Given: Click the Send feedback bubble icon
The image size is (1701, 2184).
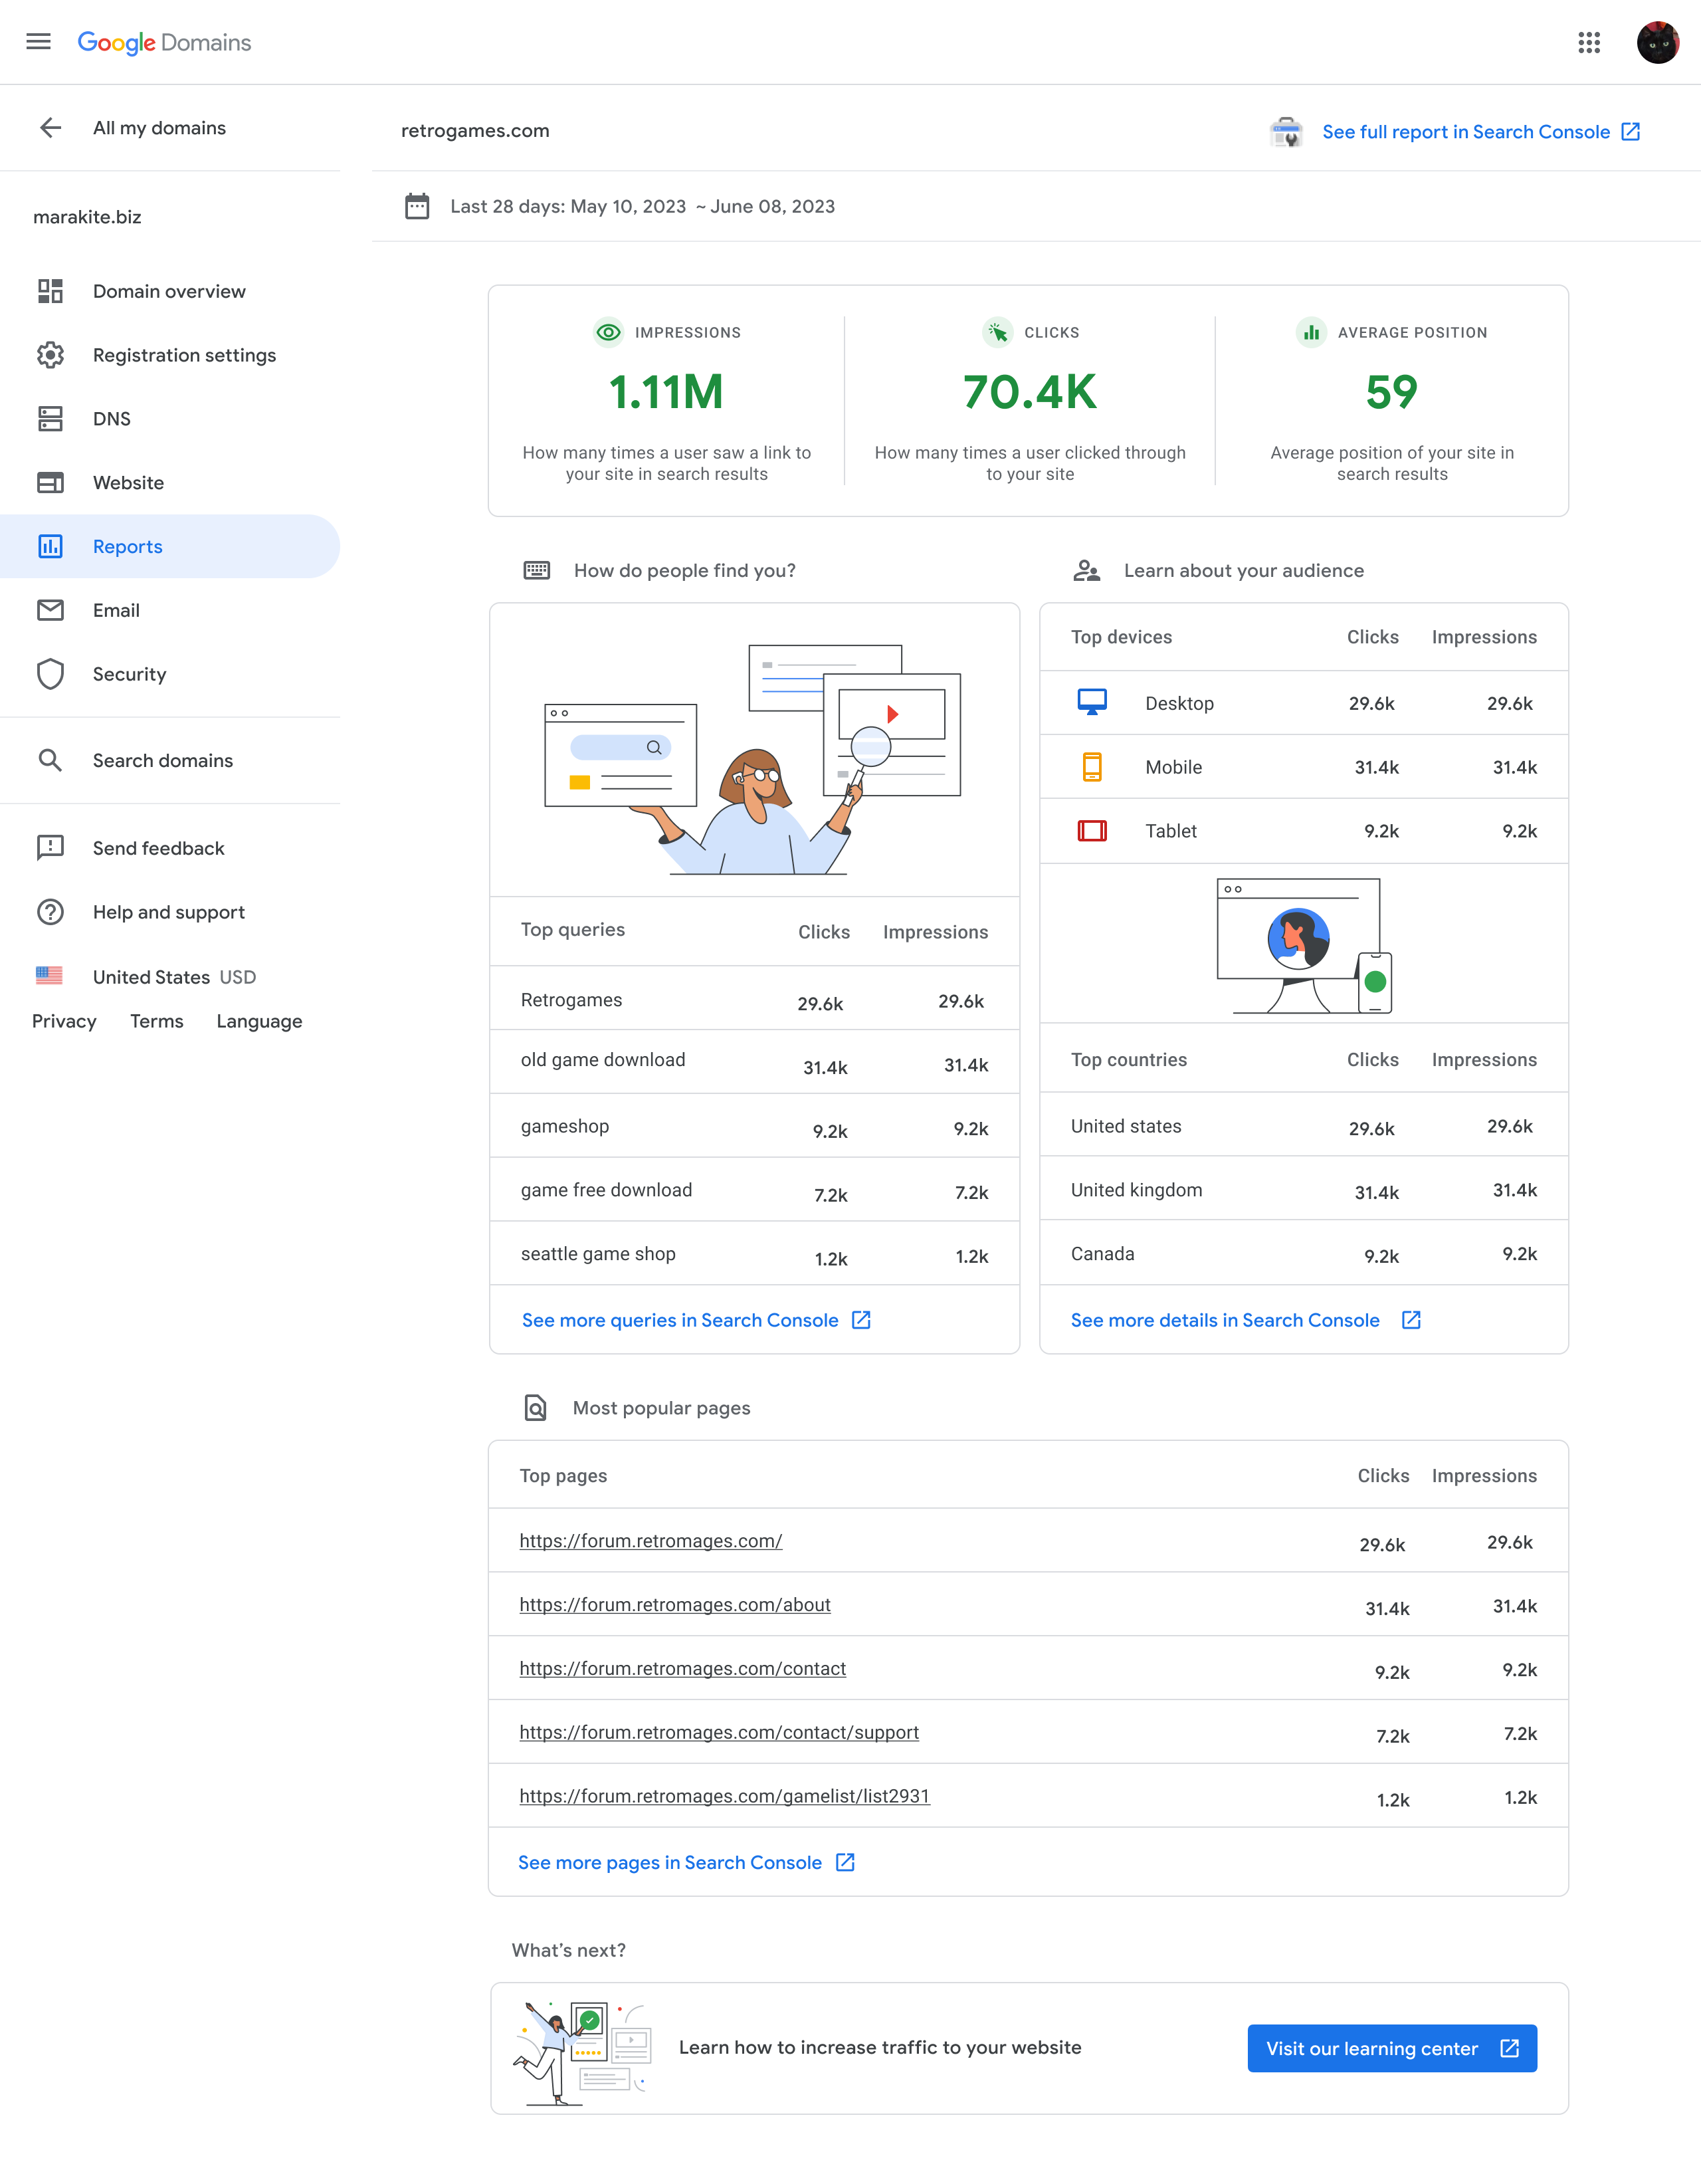Looking at the screenshot, I should 50,848.
